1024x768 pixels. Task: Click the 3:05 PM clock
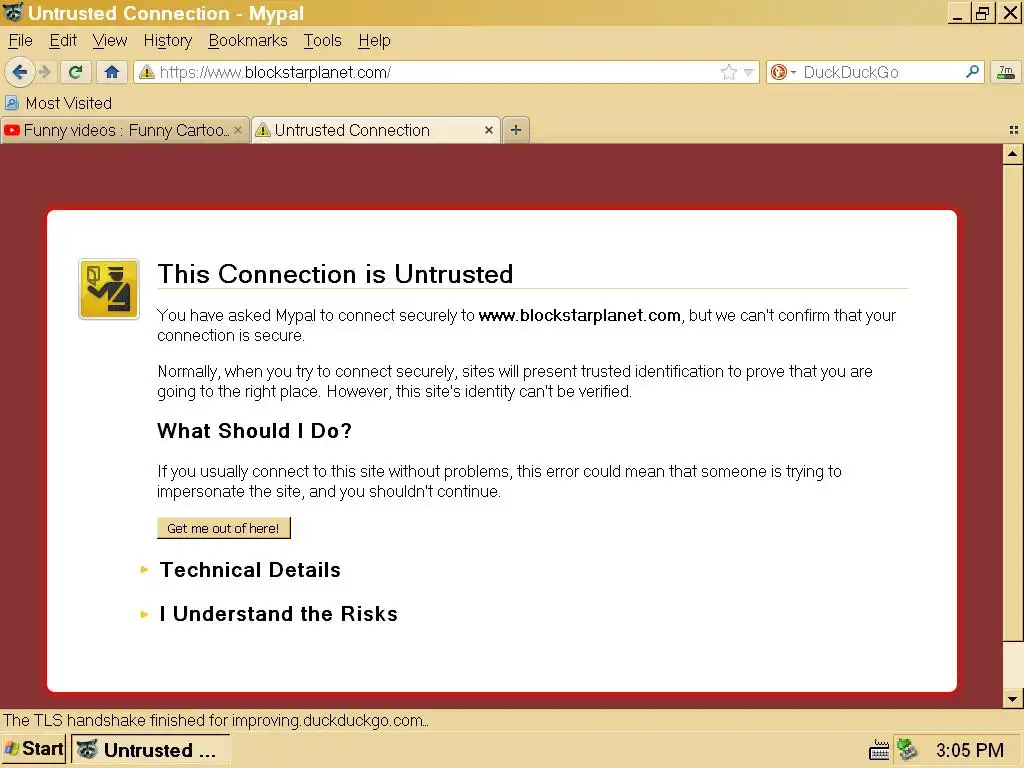click(970, 750)
